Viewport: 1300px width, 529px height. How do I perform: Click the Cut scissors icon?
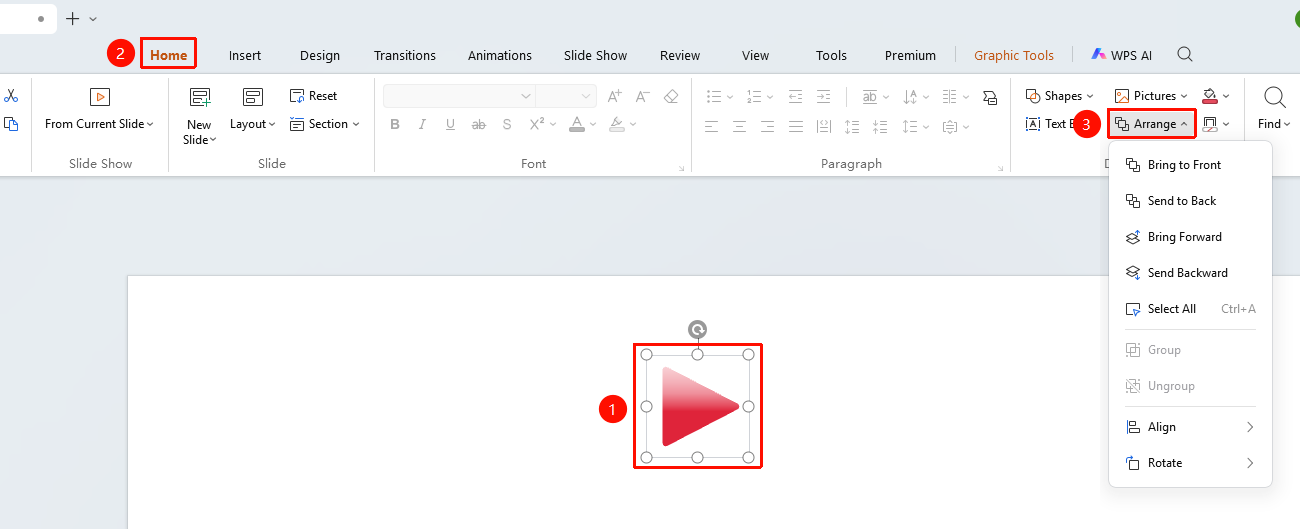11,96
